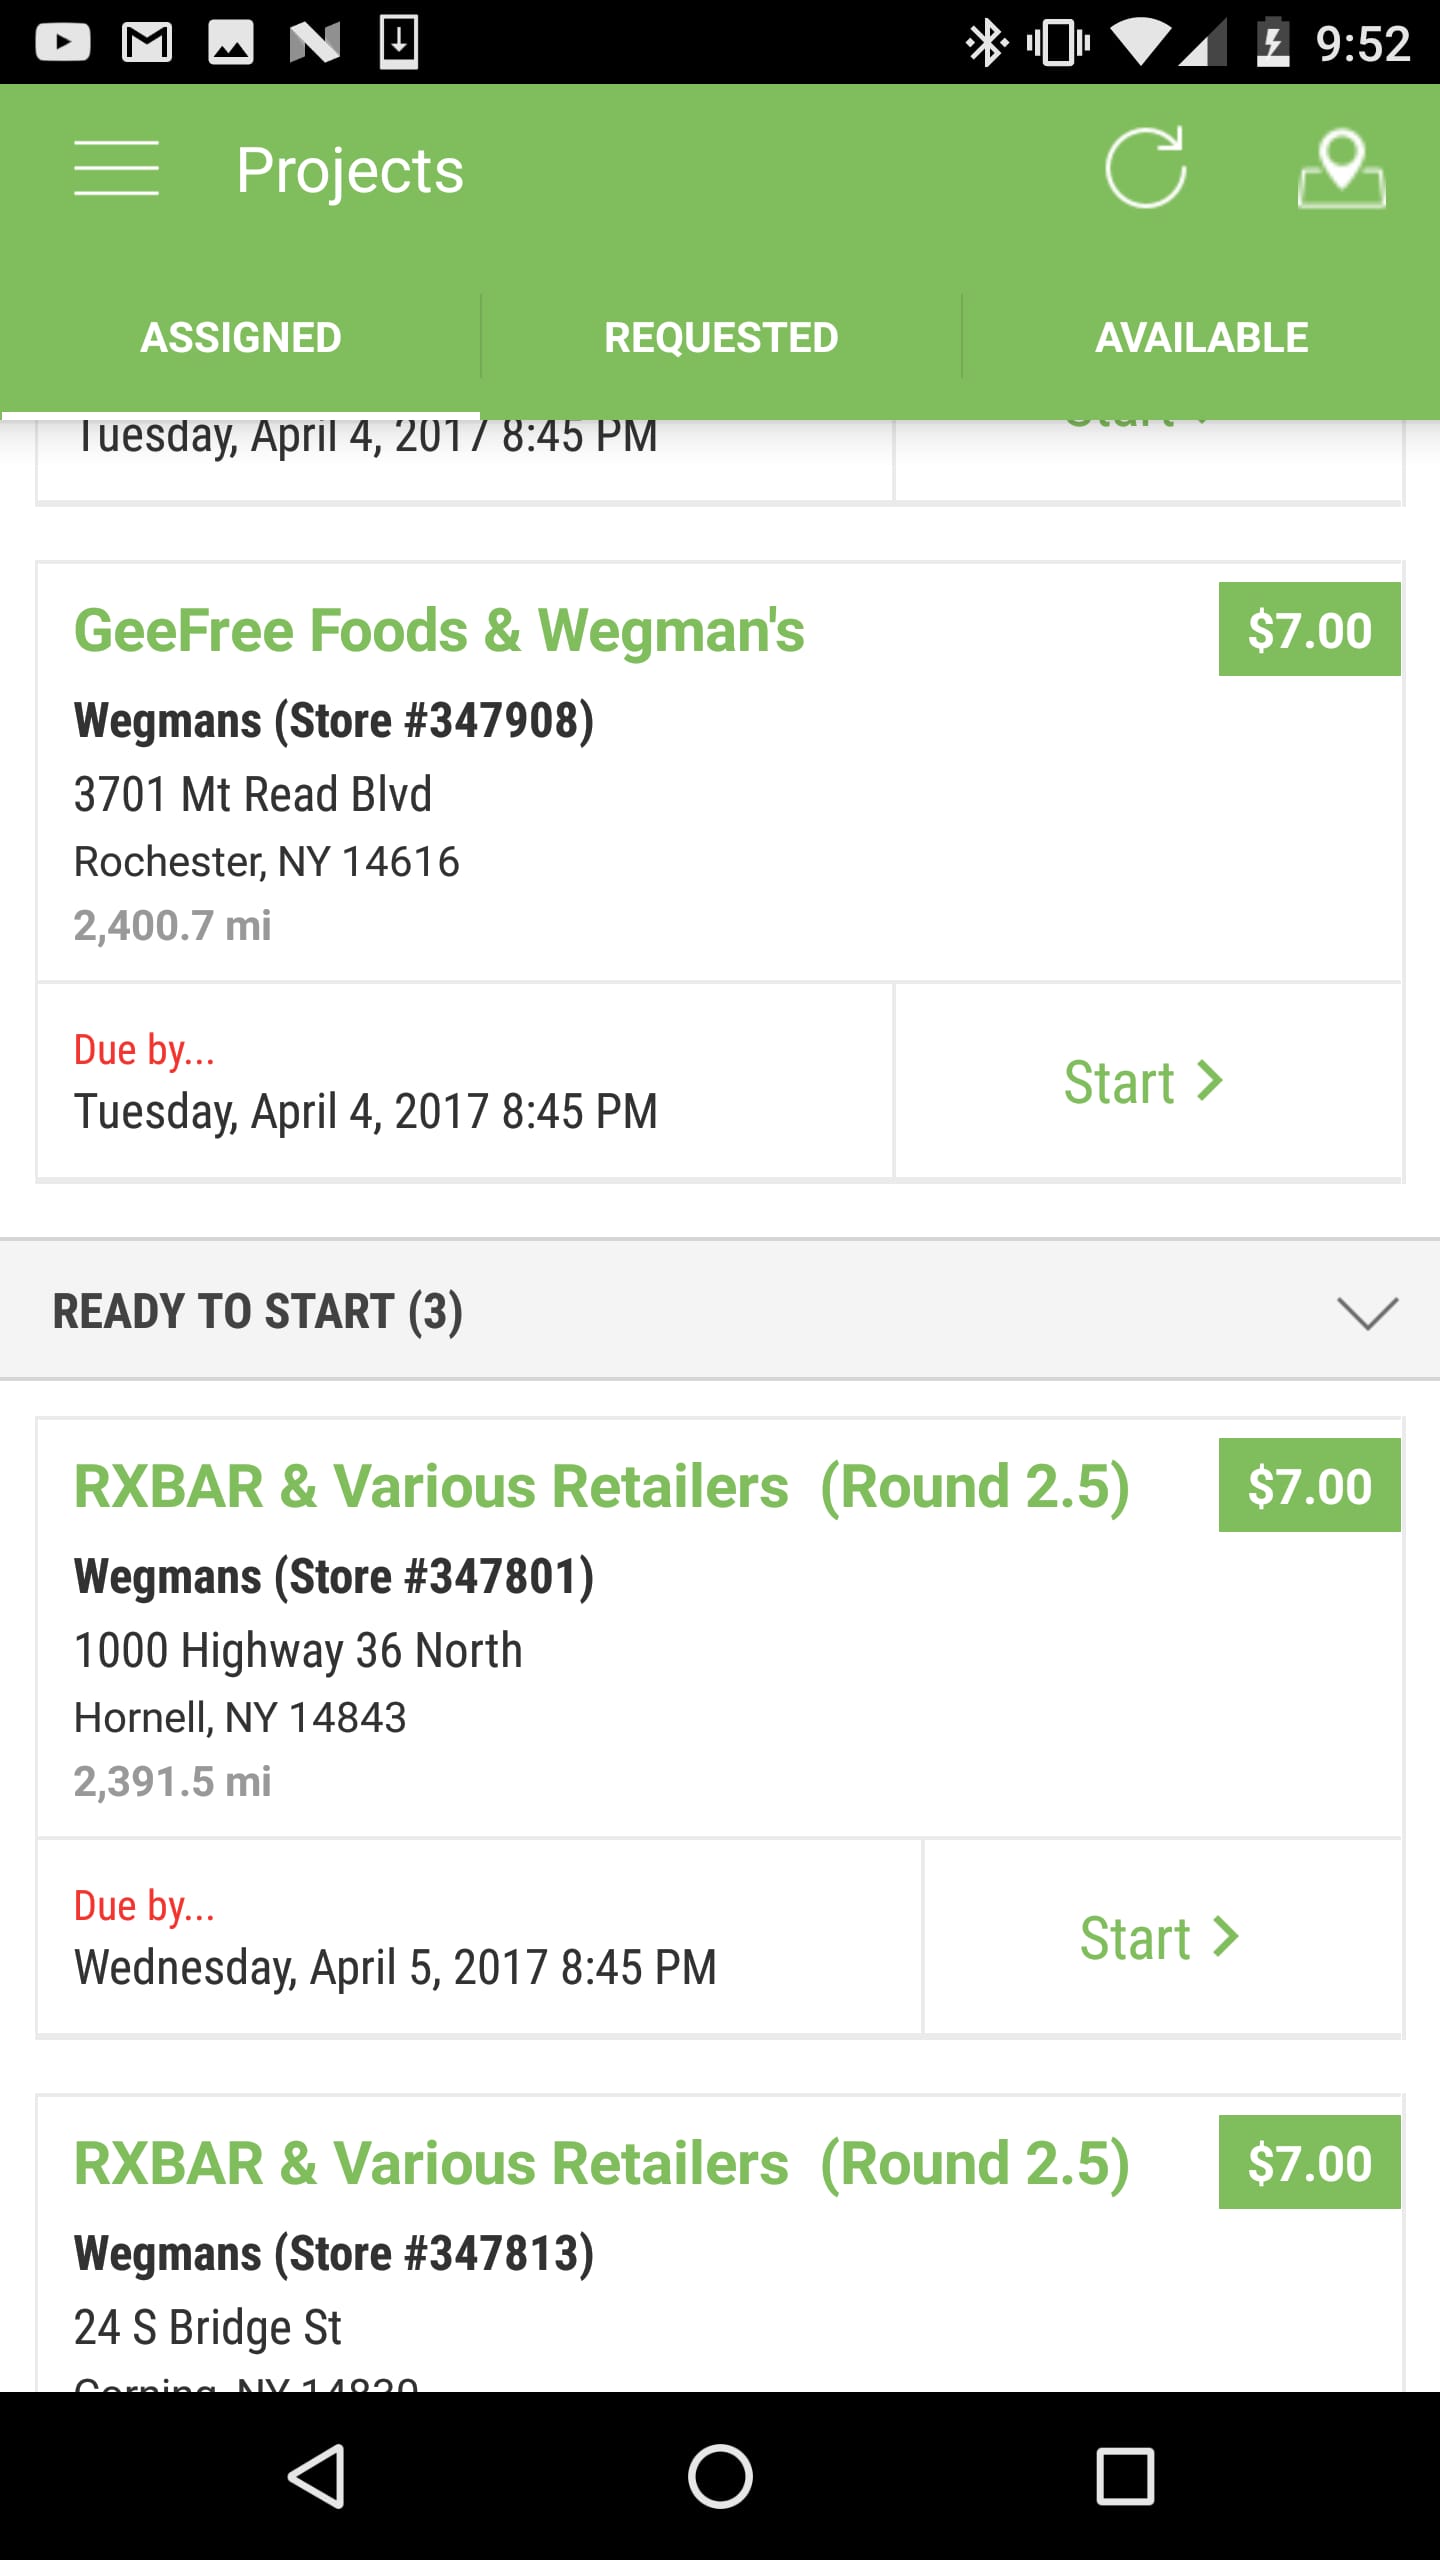Tap the download notification icon
This screenshot has width=1440, height=2560.
(398, 42)
